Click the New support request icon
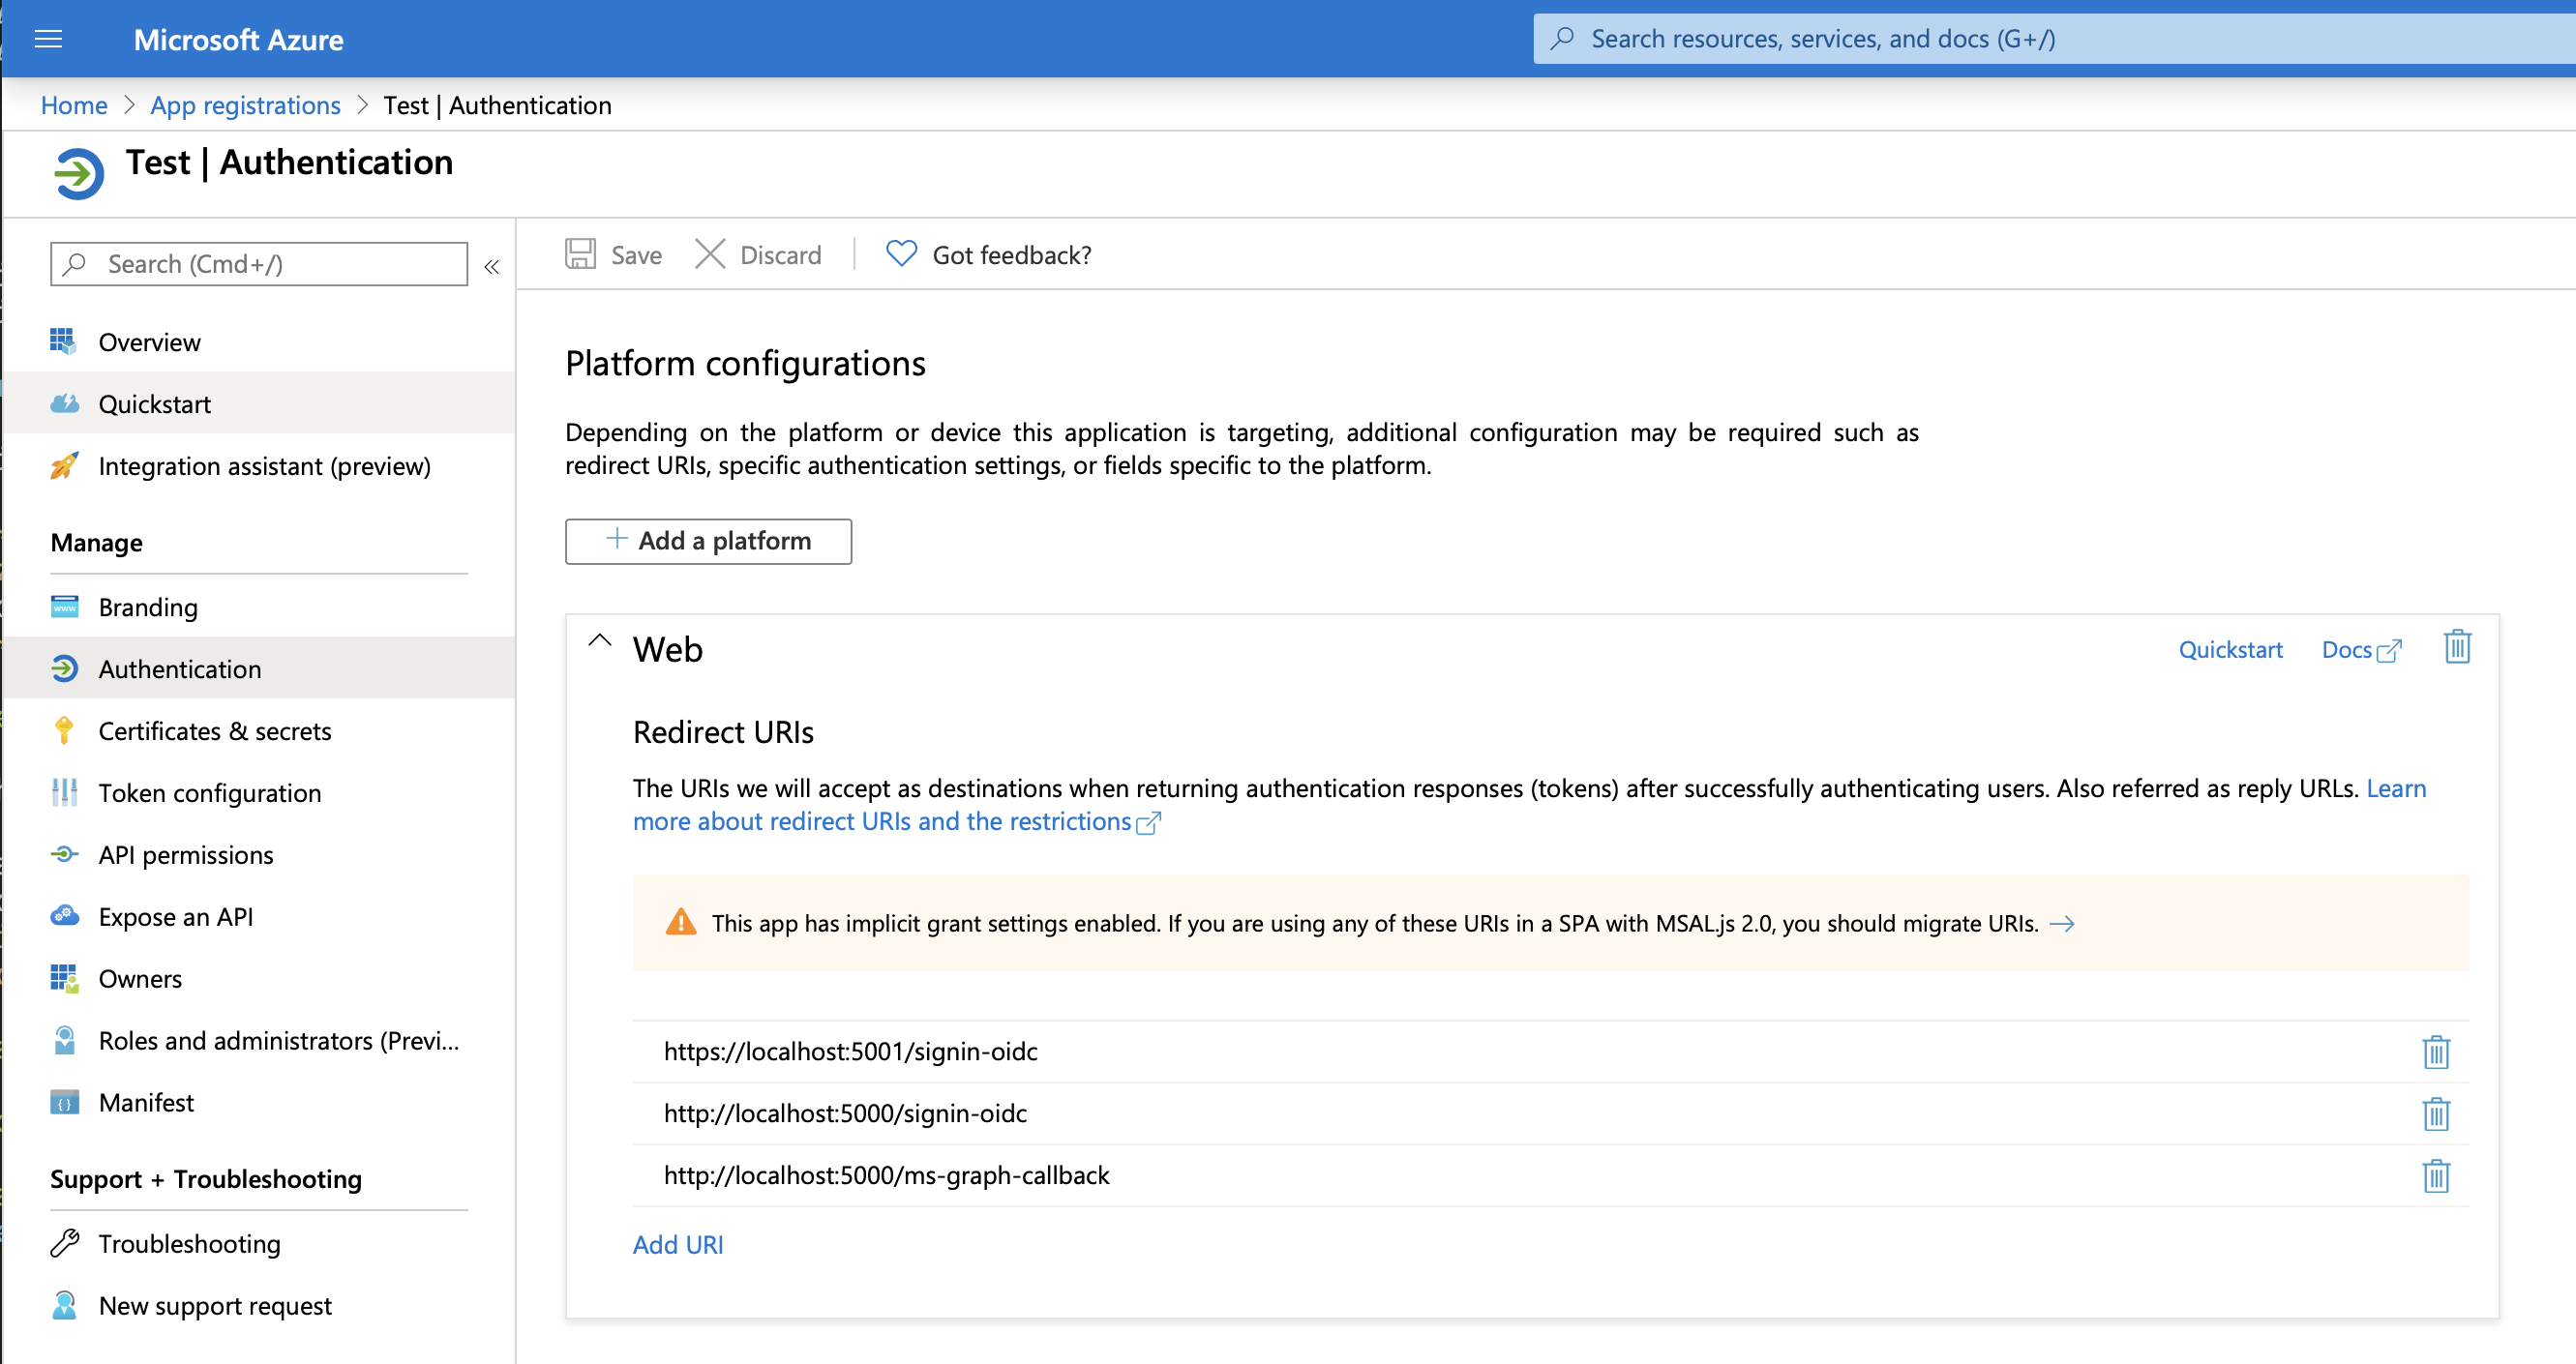 click(64, 1305)
